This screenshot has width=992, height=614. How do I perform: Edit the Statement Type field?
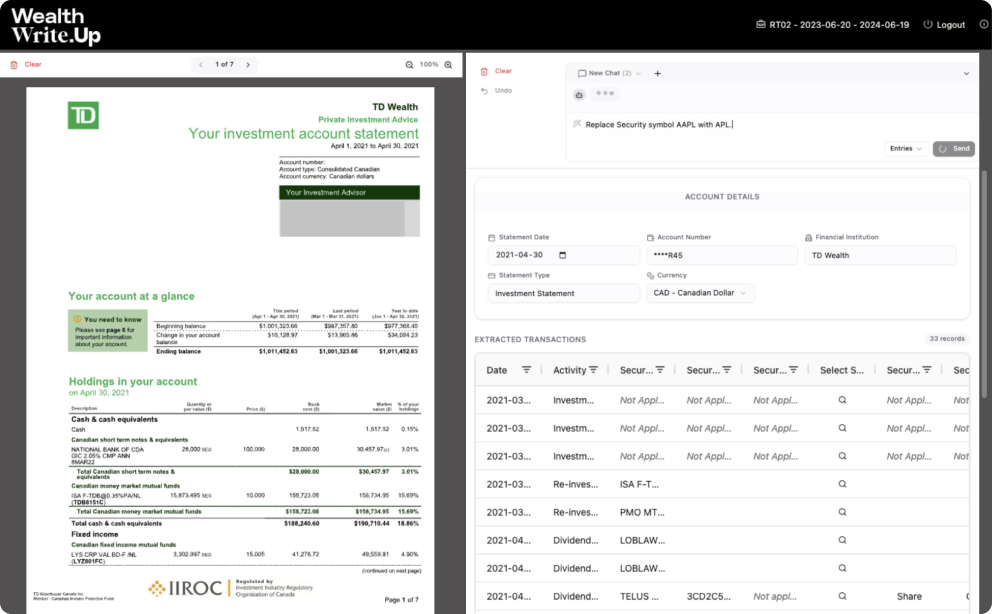click(x=563, y=293)
